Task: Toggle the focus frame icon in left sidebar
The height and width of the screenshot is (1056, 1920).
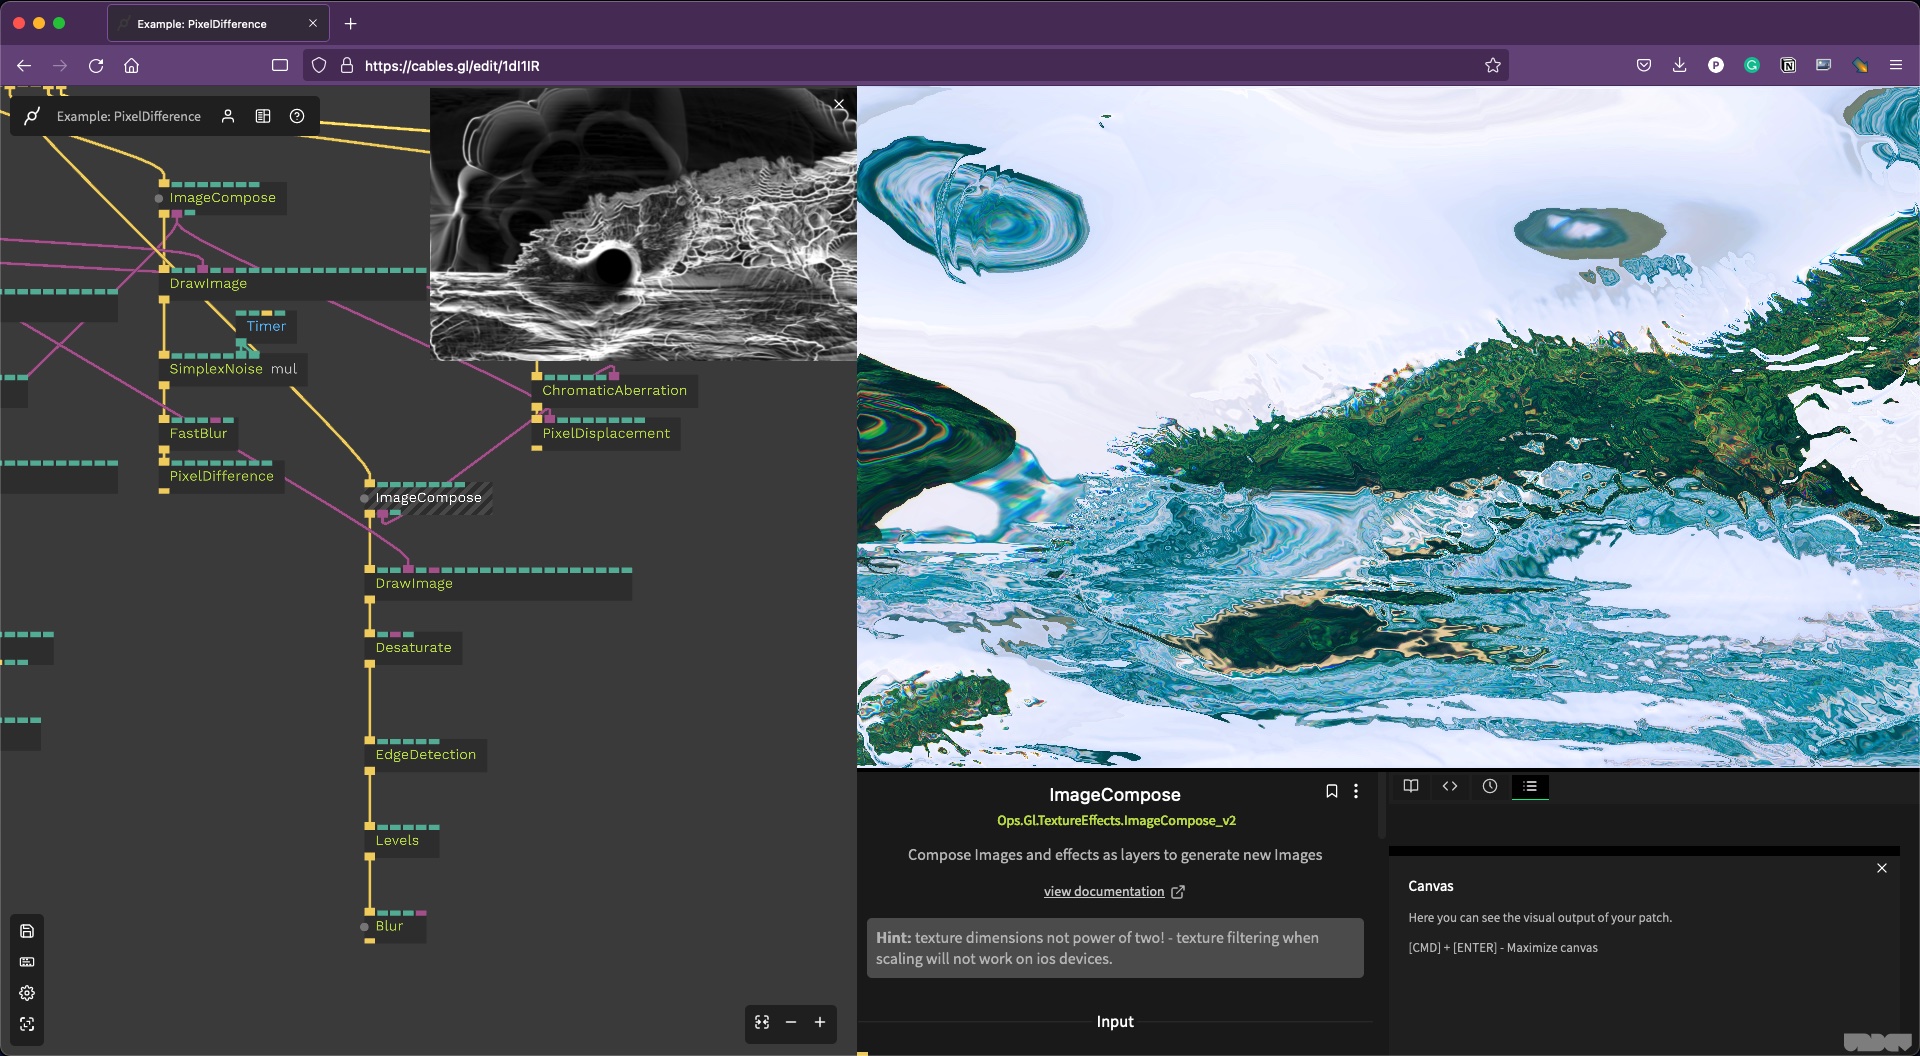Action: point(27,1024)
